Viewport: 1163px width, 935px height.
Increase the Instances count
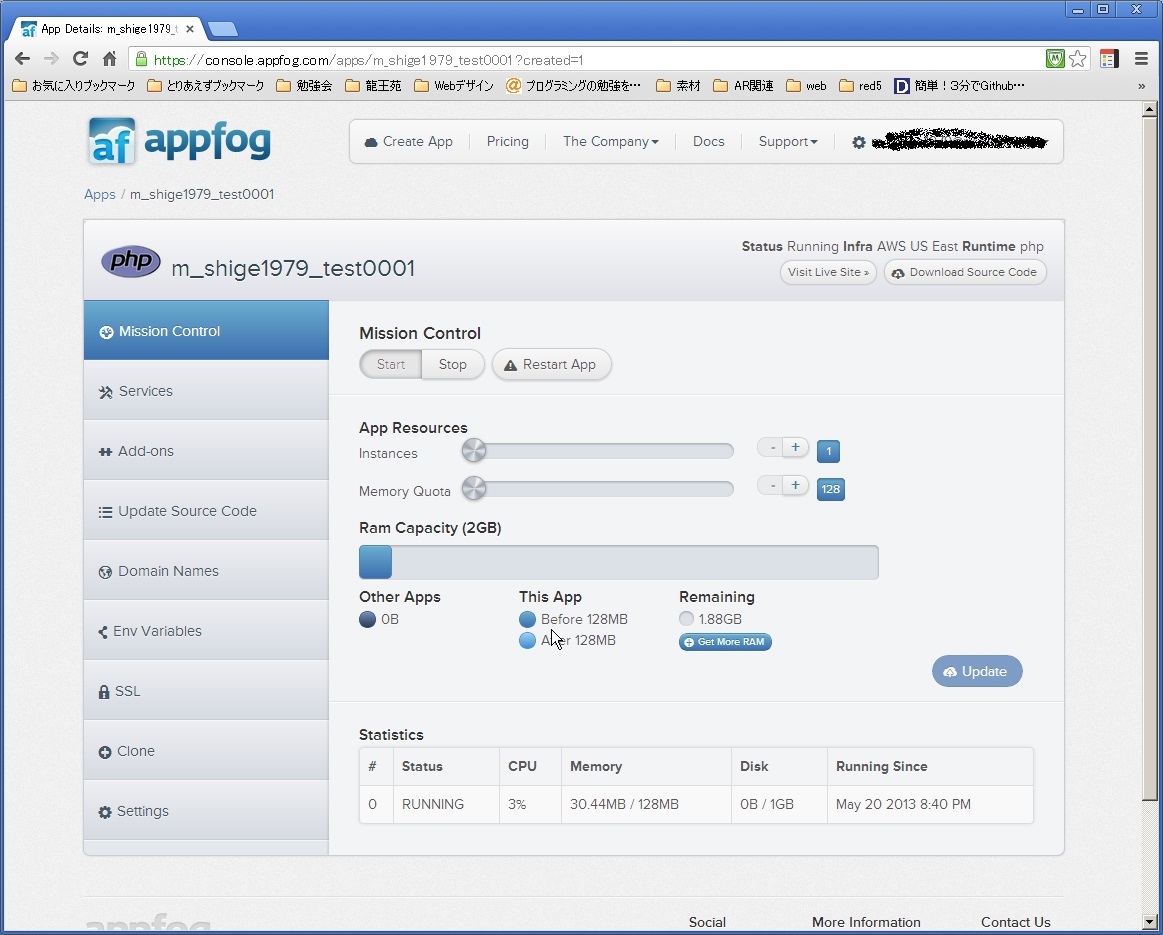click(795, 447)
